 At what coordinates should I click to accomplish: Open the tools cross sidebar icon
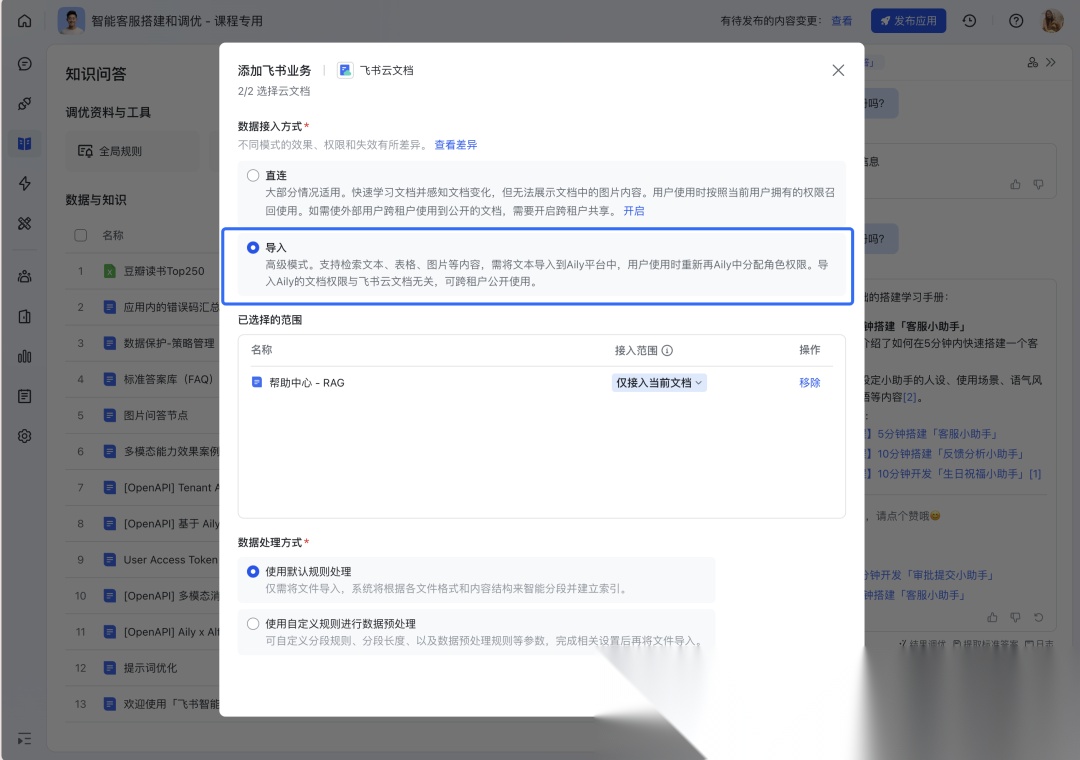click(25, 223)
